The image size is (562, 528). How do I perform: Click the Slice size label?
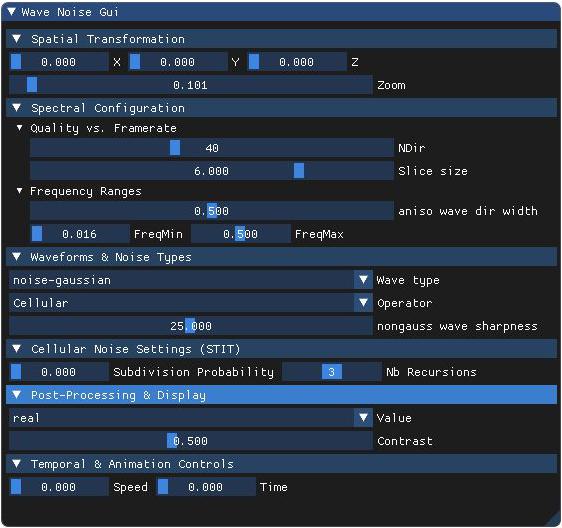click(433, 171)
